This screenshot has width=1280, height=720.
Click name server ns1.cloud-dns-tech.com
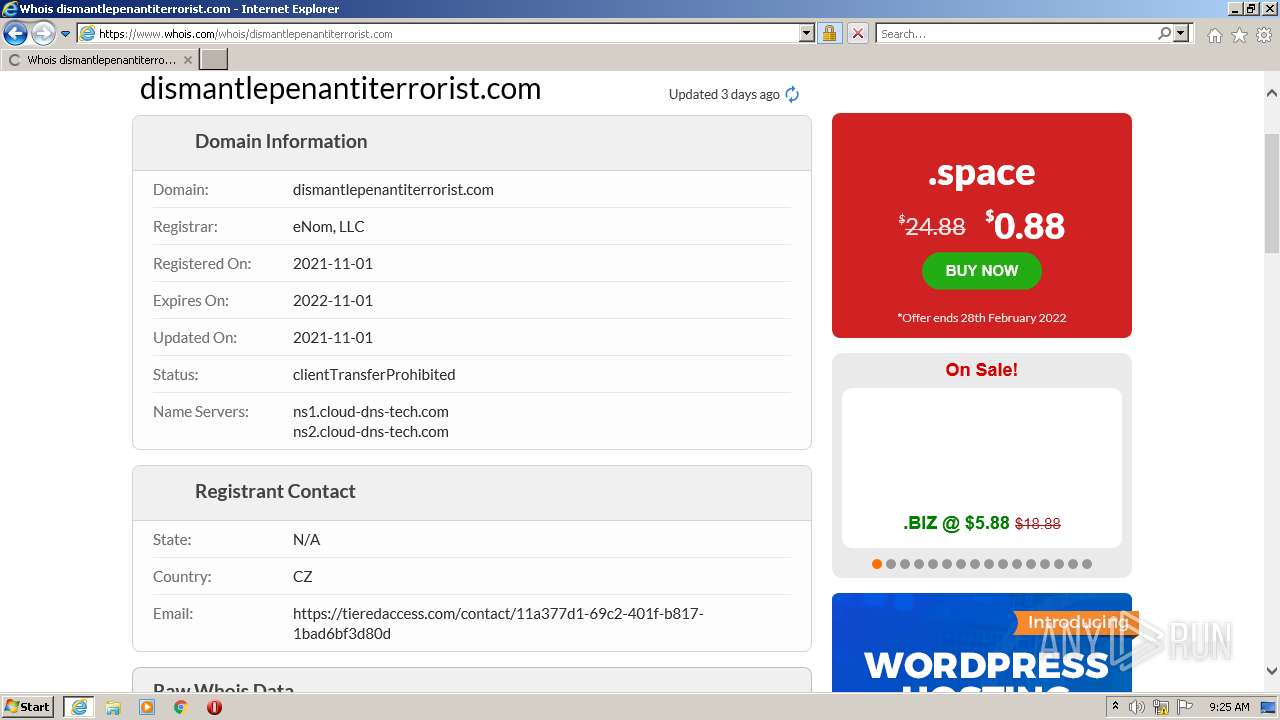(371, 412)
